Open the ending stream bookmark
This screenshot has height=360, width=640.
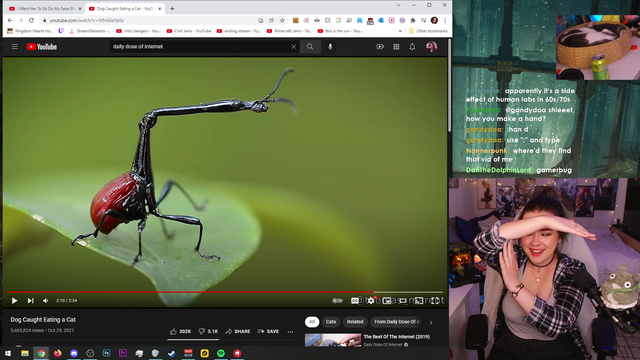click(x=239, y=31)
